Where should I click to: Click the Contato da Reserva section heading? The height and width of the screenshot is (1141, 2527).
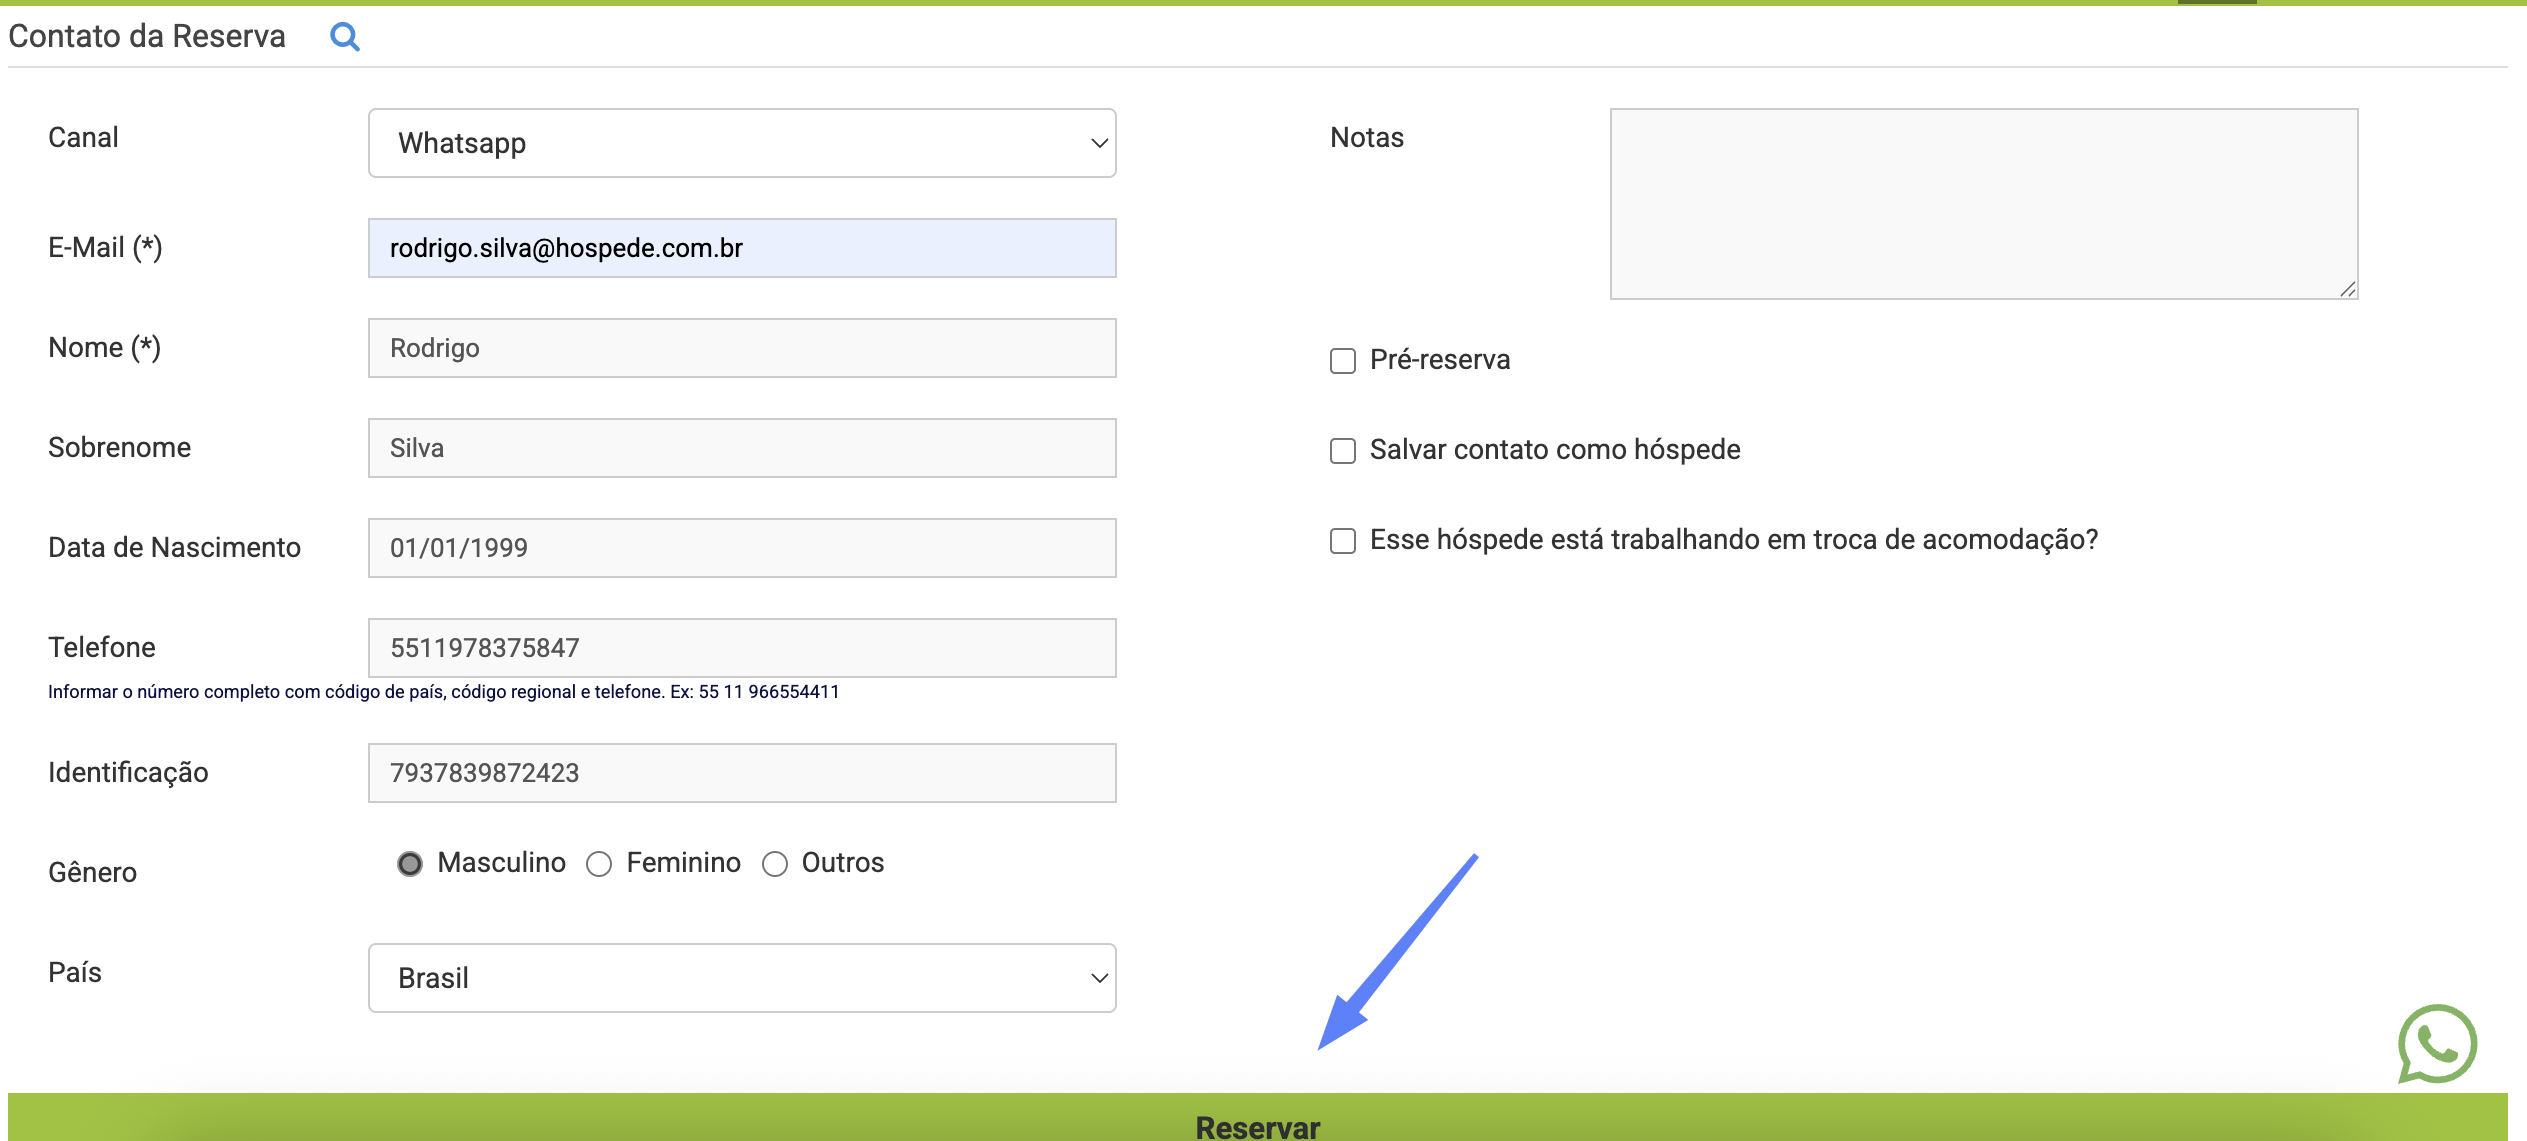tap(147, 36)
